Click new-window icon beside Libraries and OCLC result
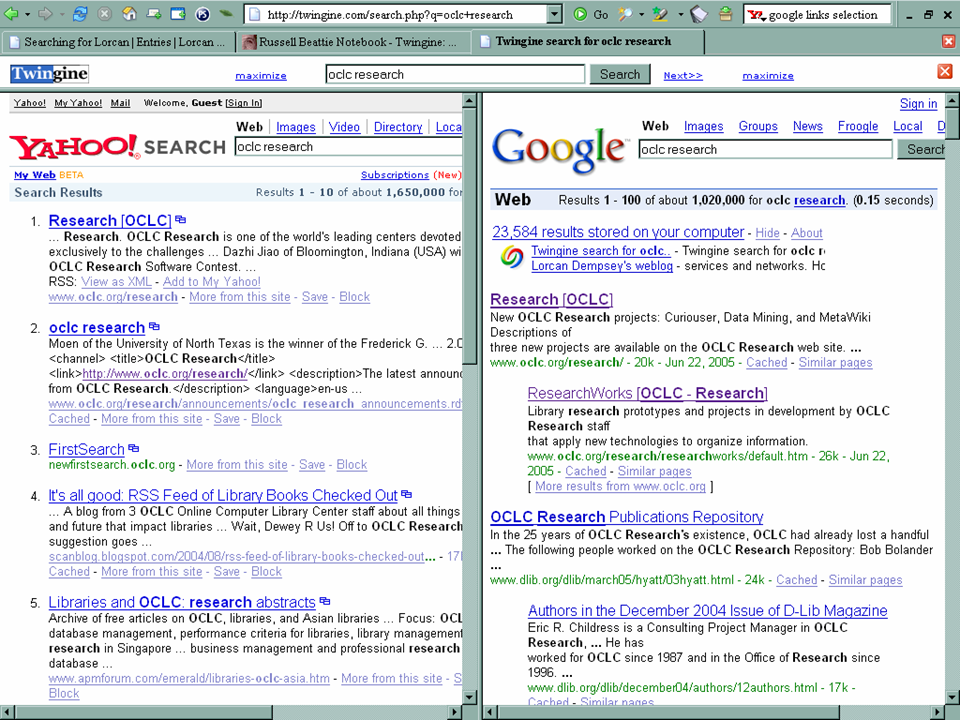960x720 pixels. tap(325, 601)
